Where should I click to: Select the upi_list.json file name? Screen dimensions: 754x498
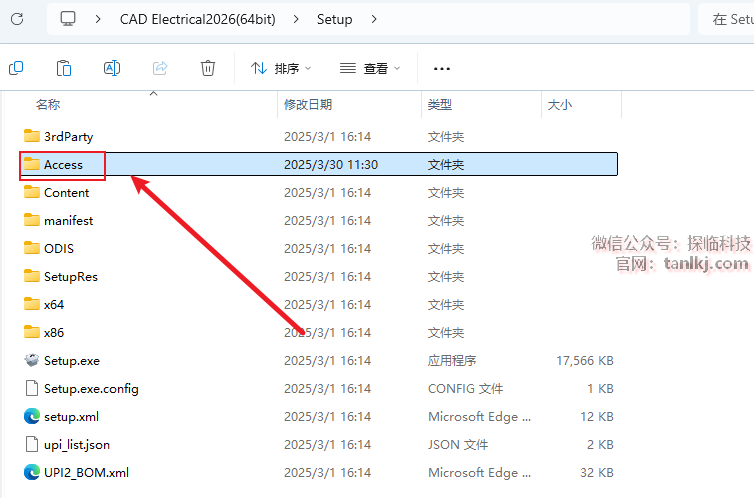coord(77,445)
